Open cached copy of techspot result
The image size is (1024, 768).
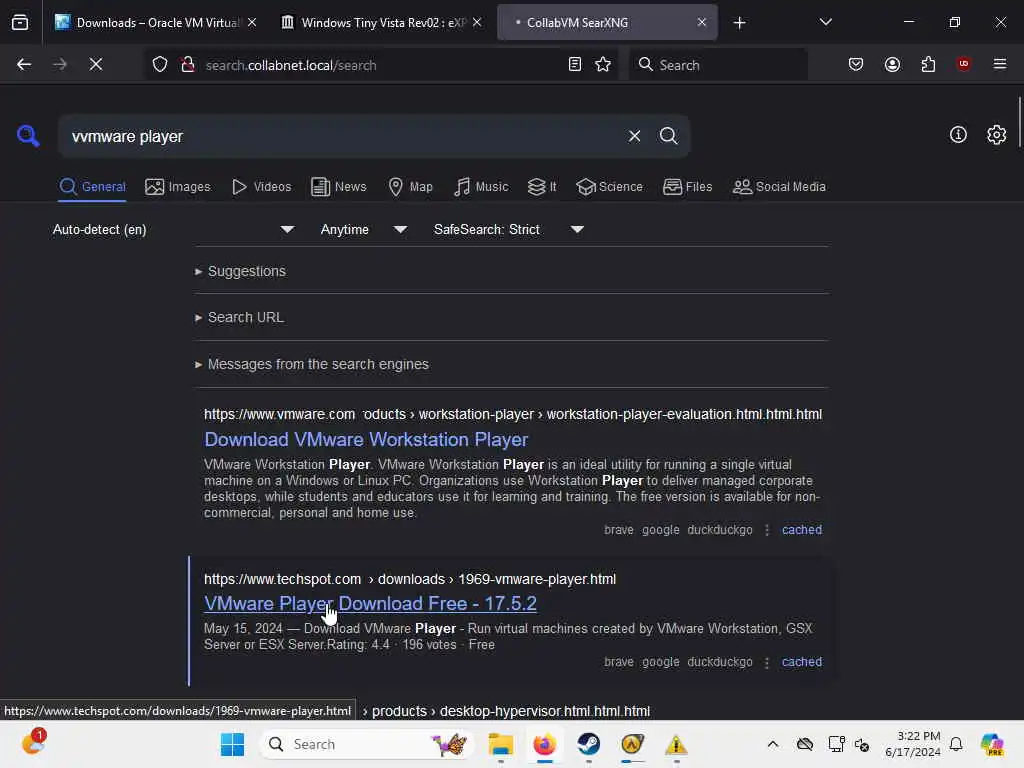tap(801, 662)
